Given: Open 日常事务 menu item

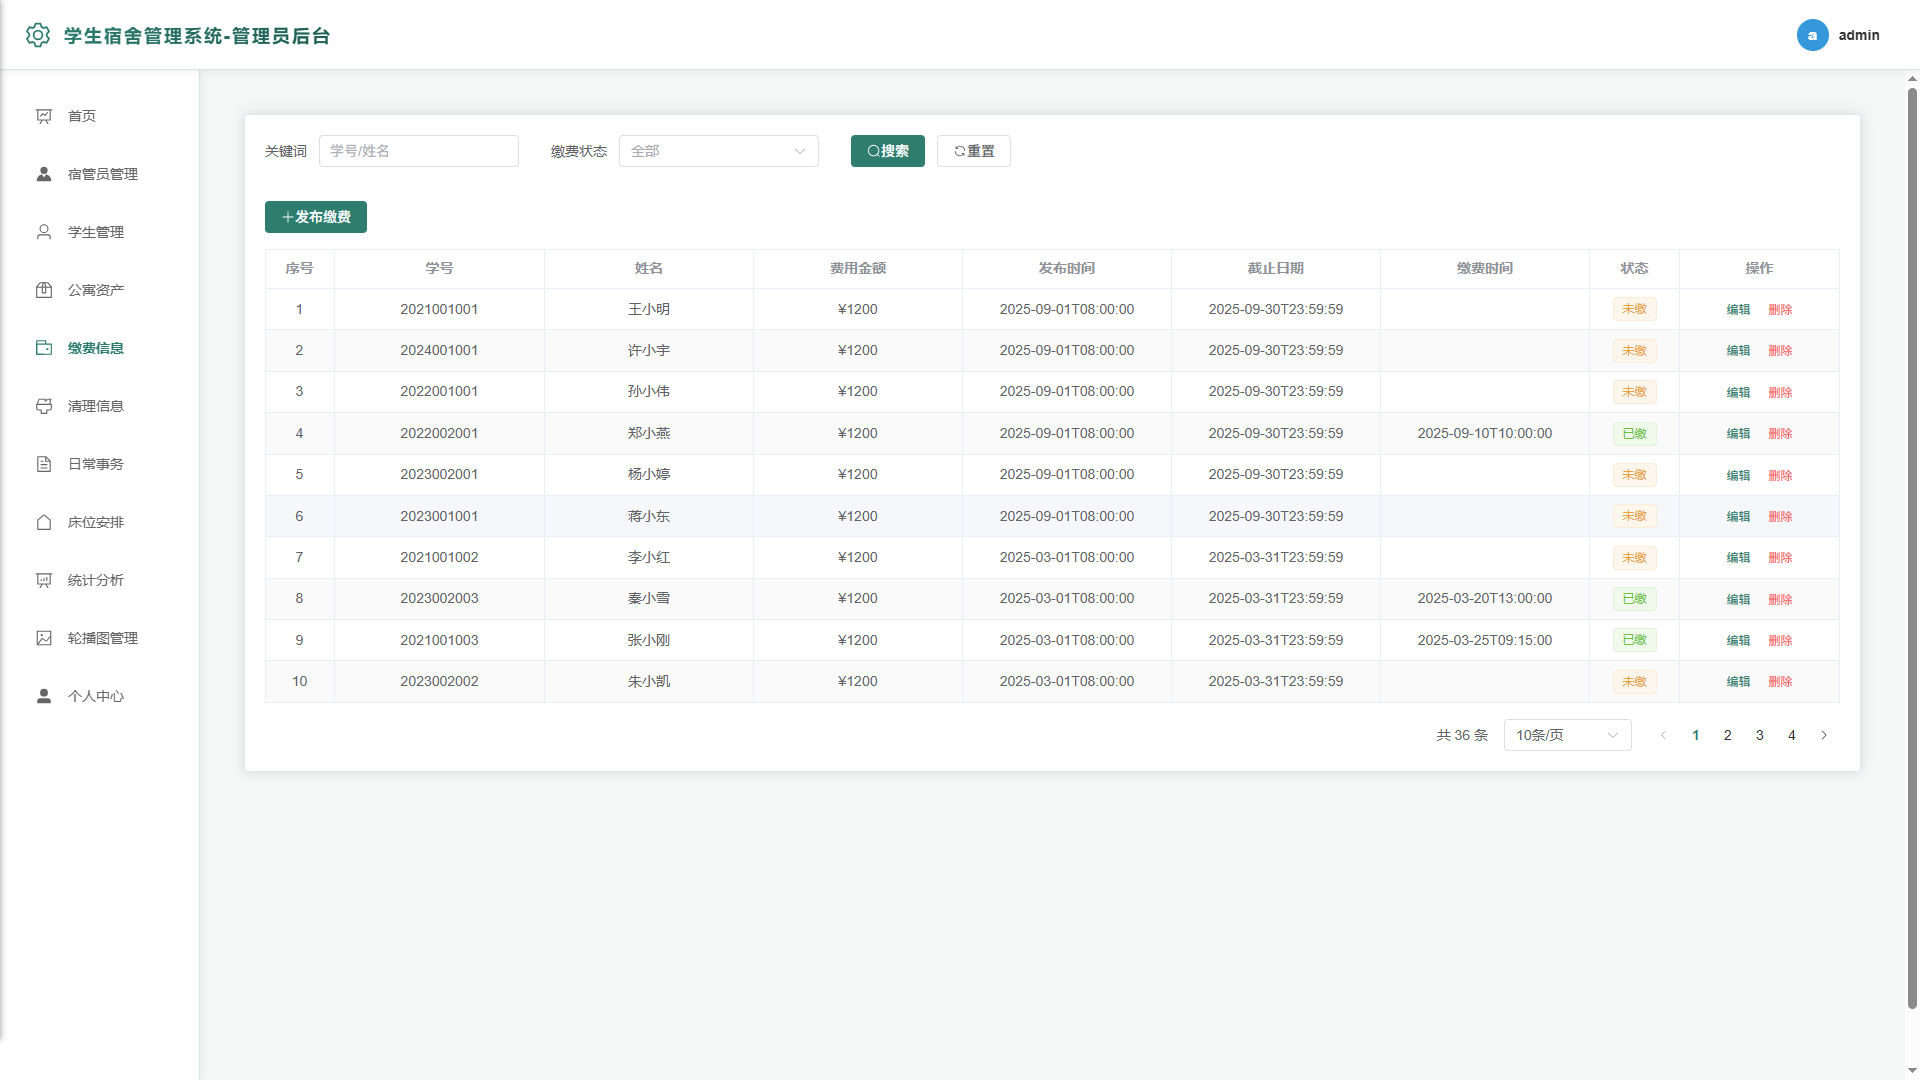Looking at the screenshot, I should (x=100, y=464).
